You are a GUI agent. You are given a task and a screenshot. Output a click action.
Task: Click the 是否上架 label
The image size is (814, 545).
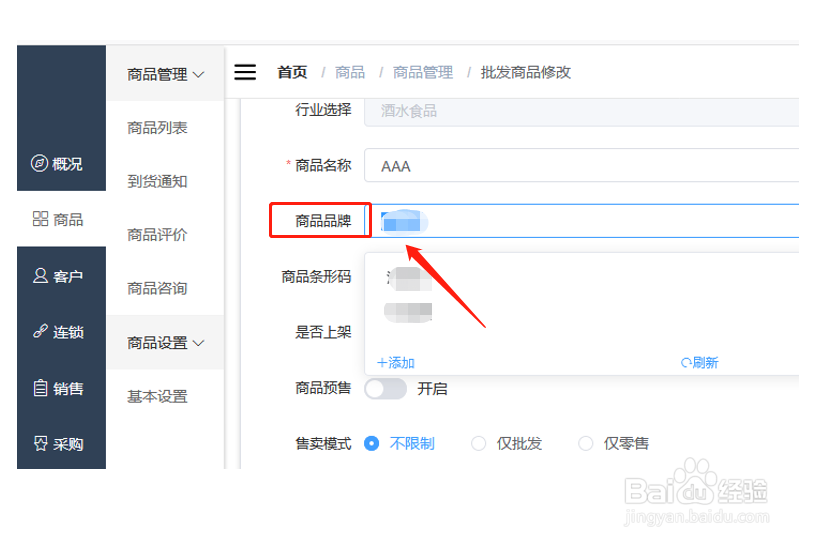click(x=323, y=332)
